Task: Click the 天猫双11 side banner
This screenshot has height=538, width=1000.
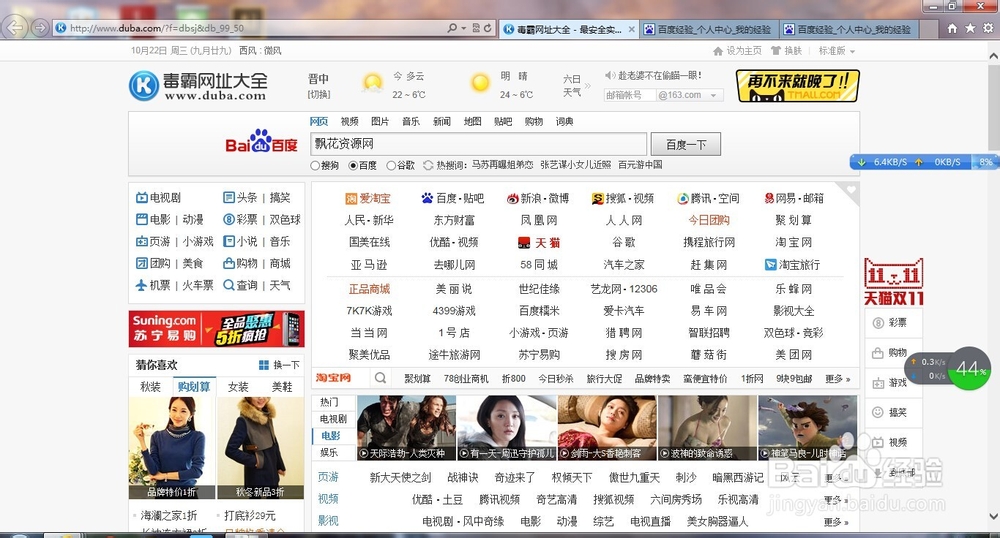Action: point(893,282)
